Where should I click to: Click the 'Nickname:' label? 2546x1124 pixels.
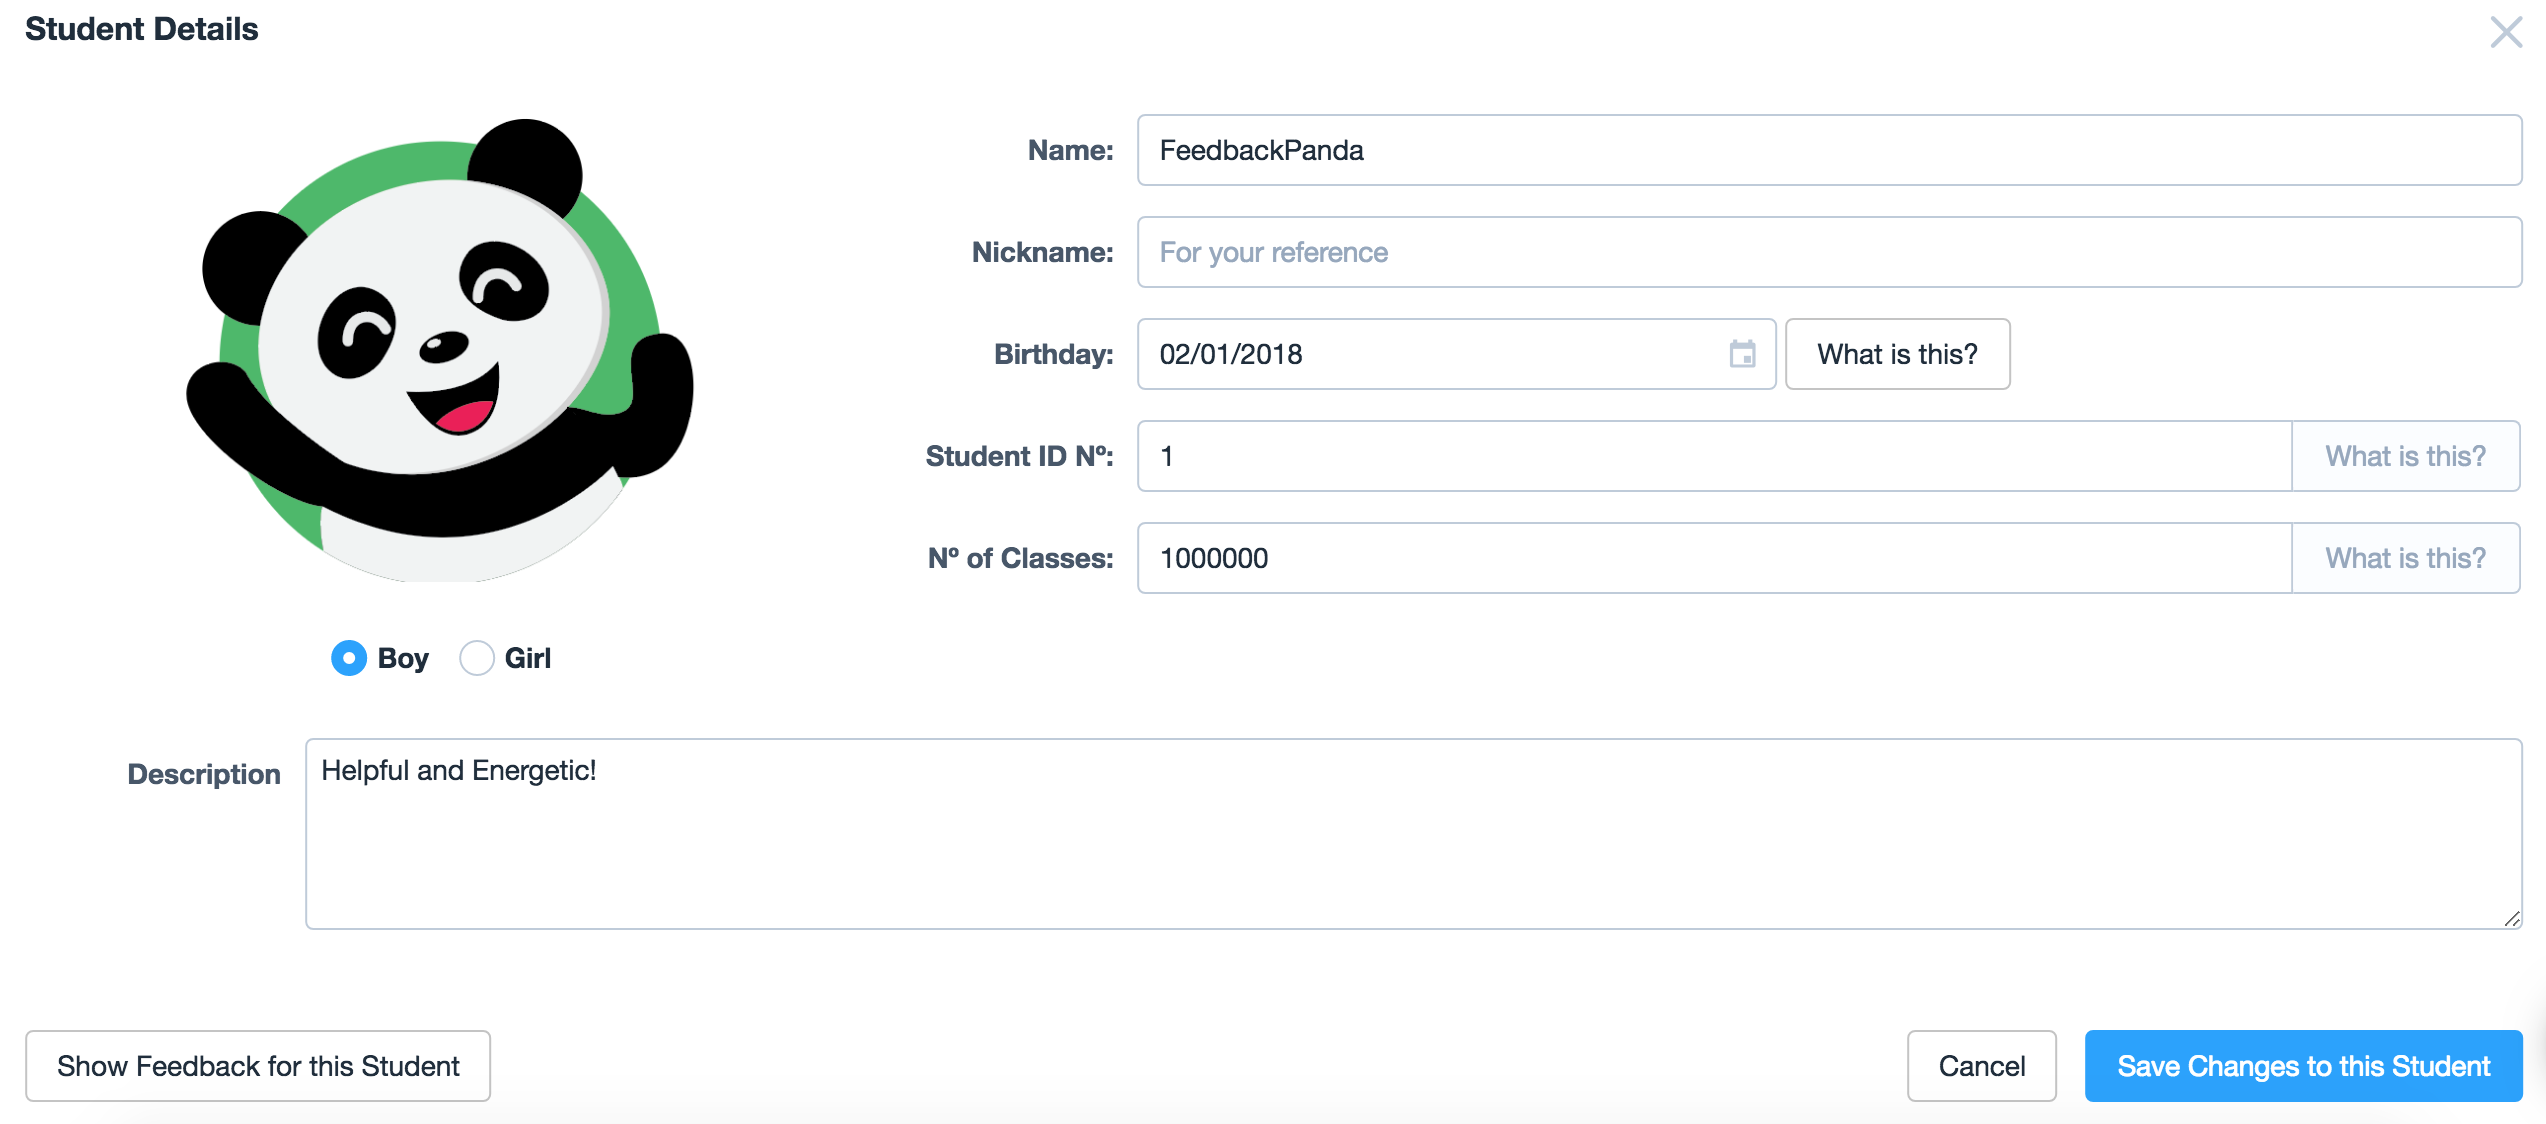pos(1042,252)
